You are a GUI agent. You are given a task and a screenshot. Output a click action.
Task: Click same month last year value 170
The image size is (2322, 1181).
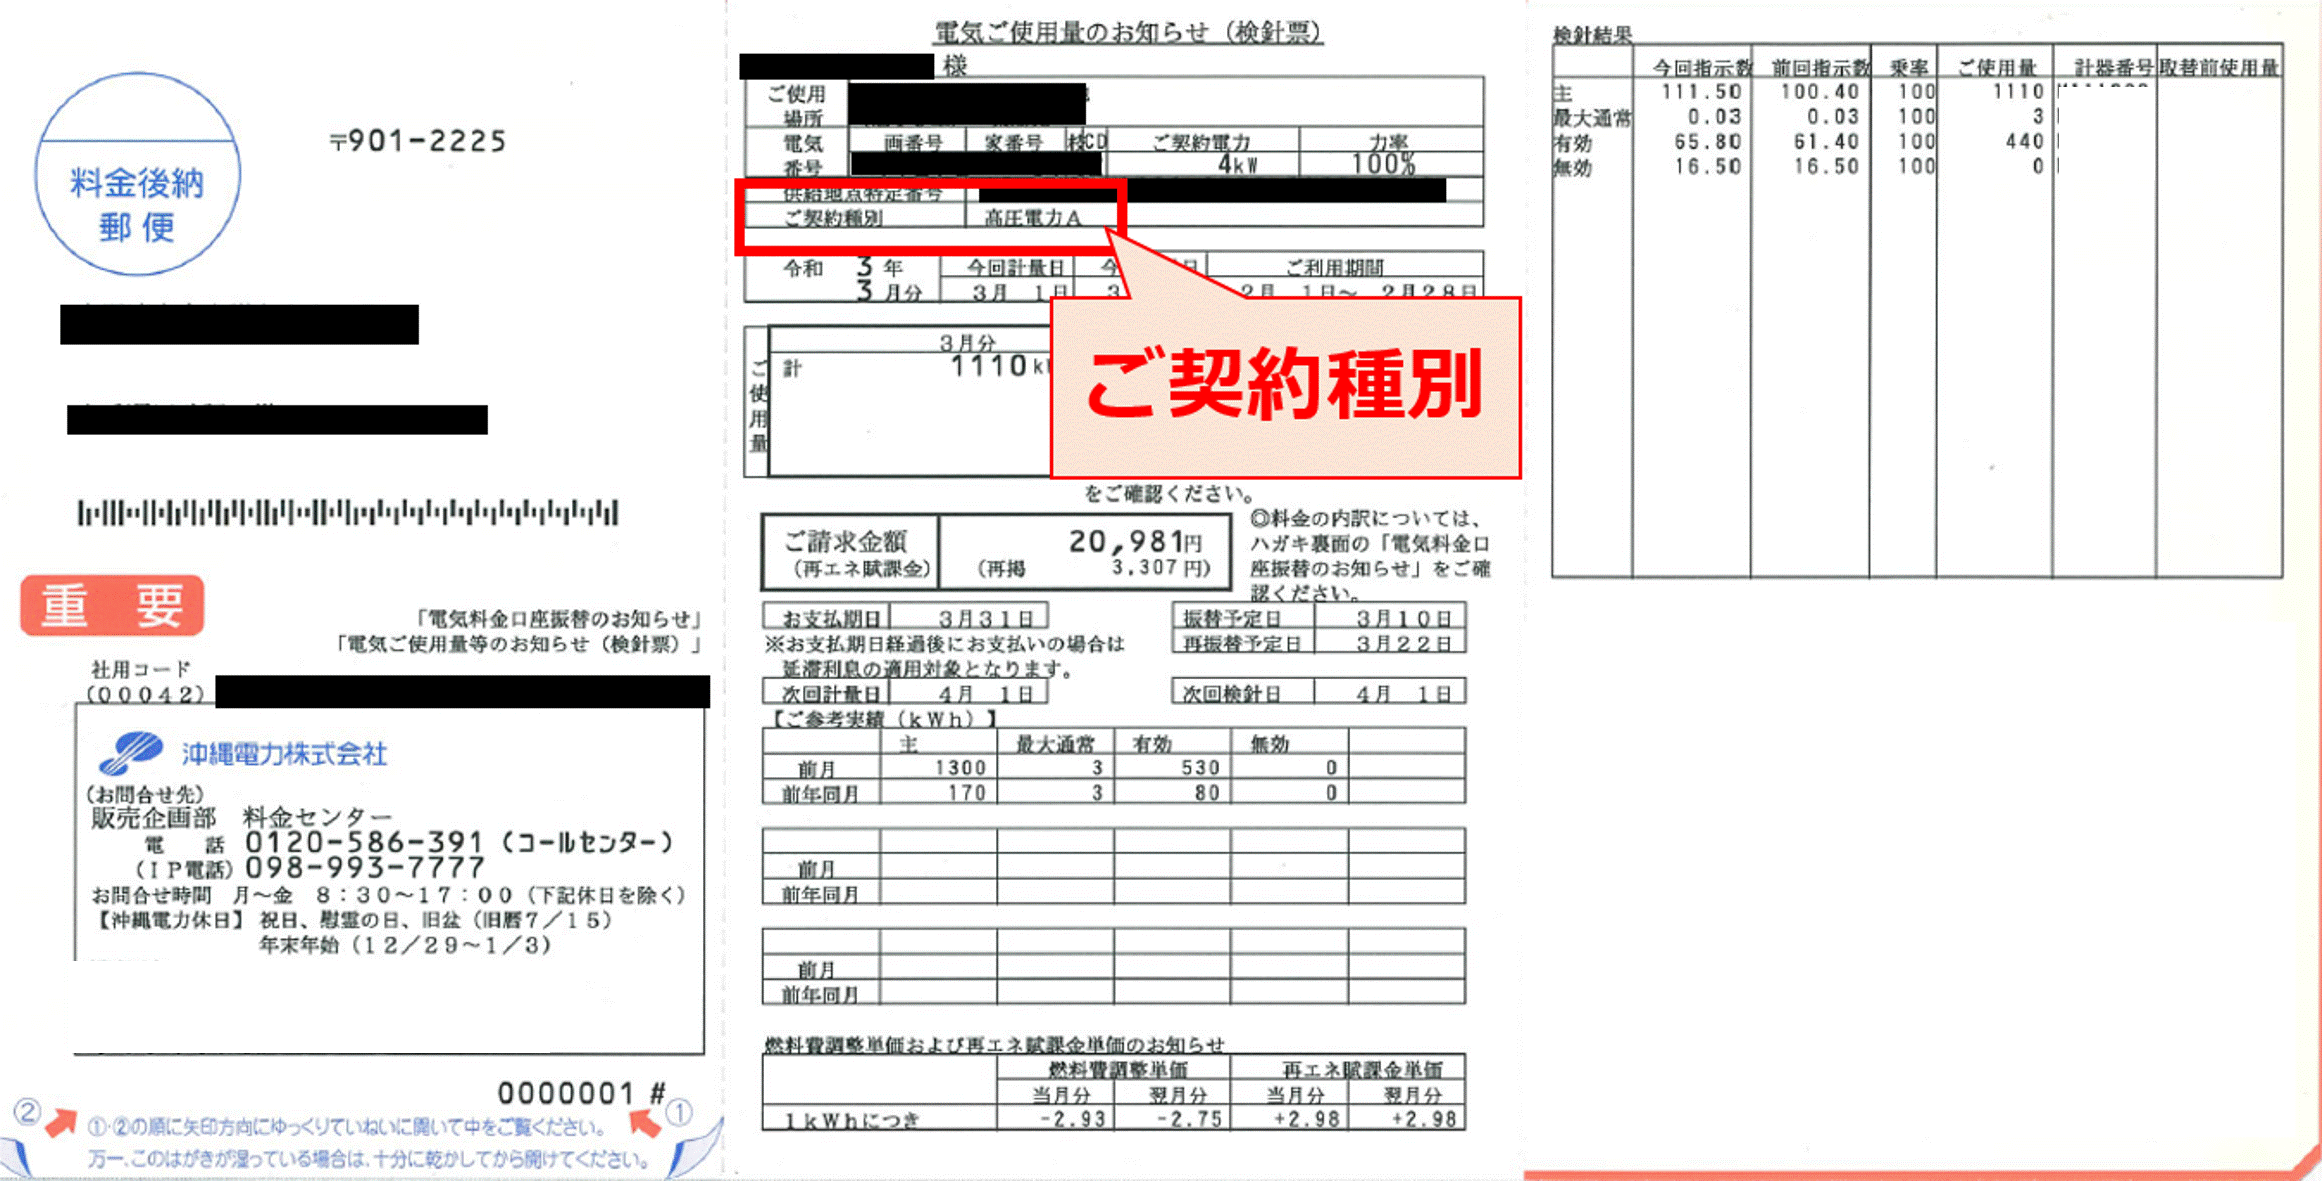pos(968,793)
